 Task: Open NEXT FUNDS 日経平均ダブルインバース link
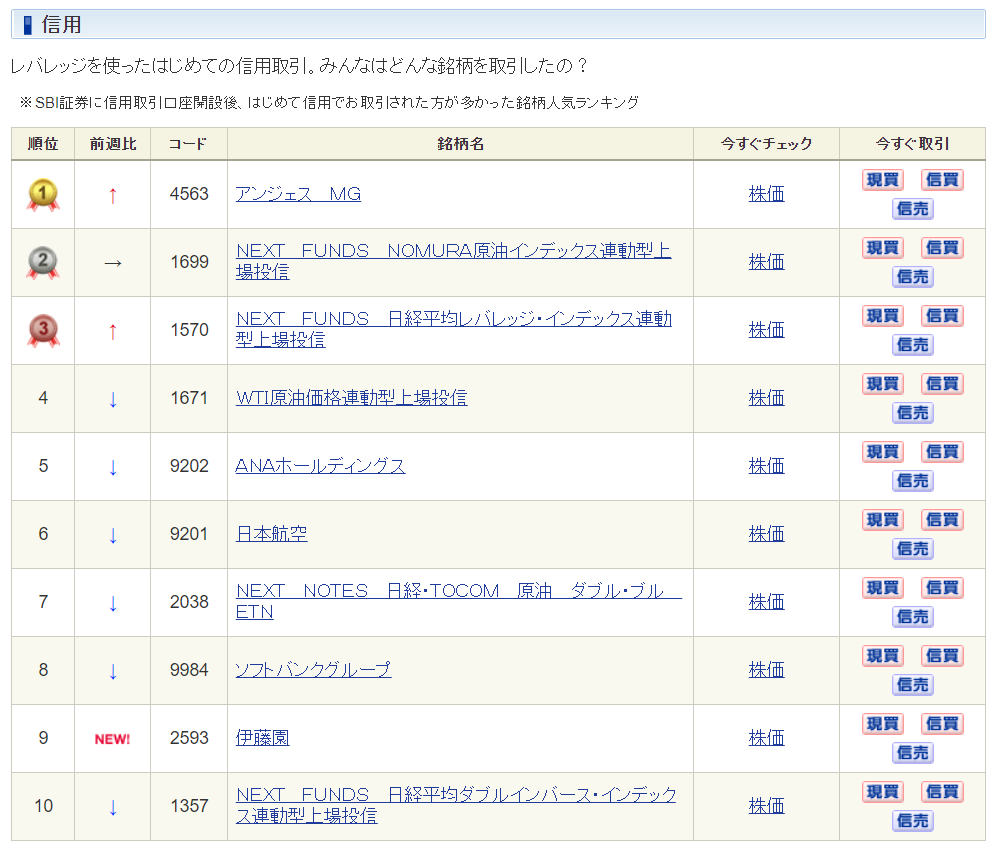pos(456,804)
